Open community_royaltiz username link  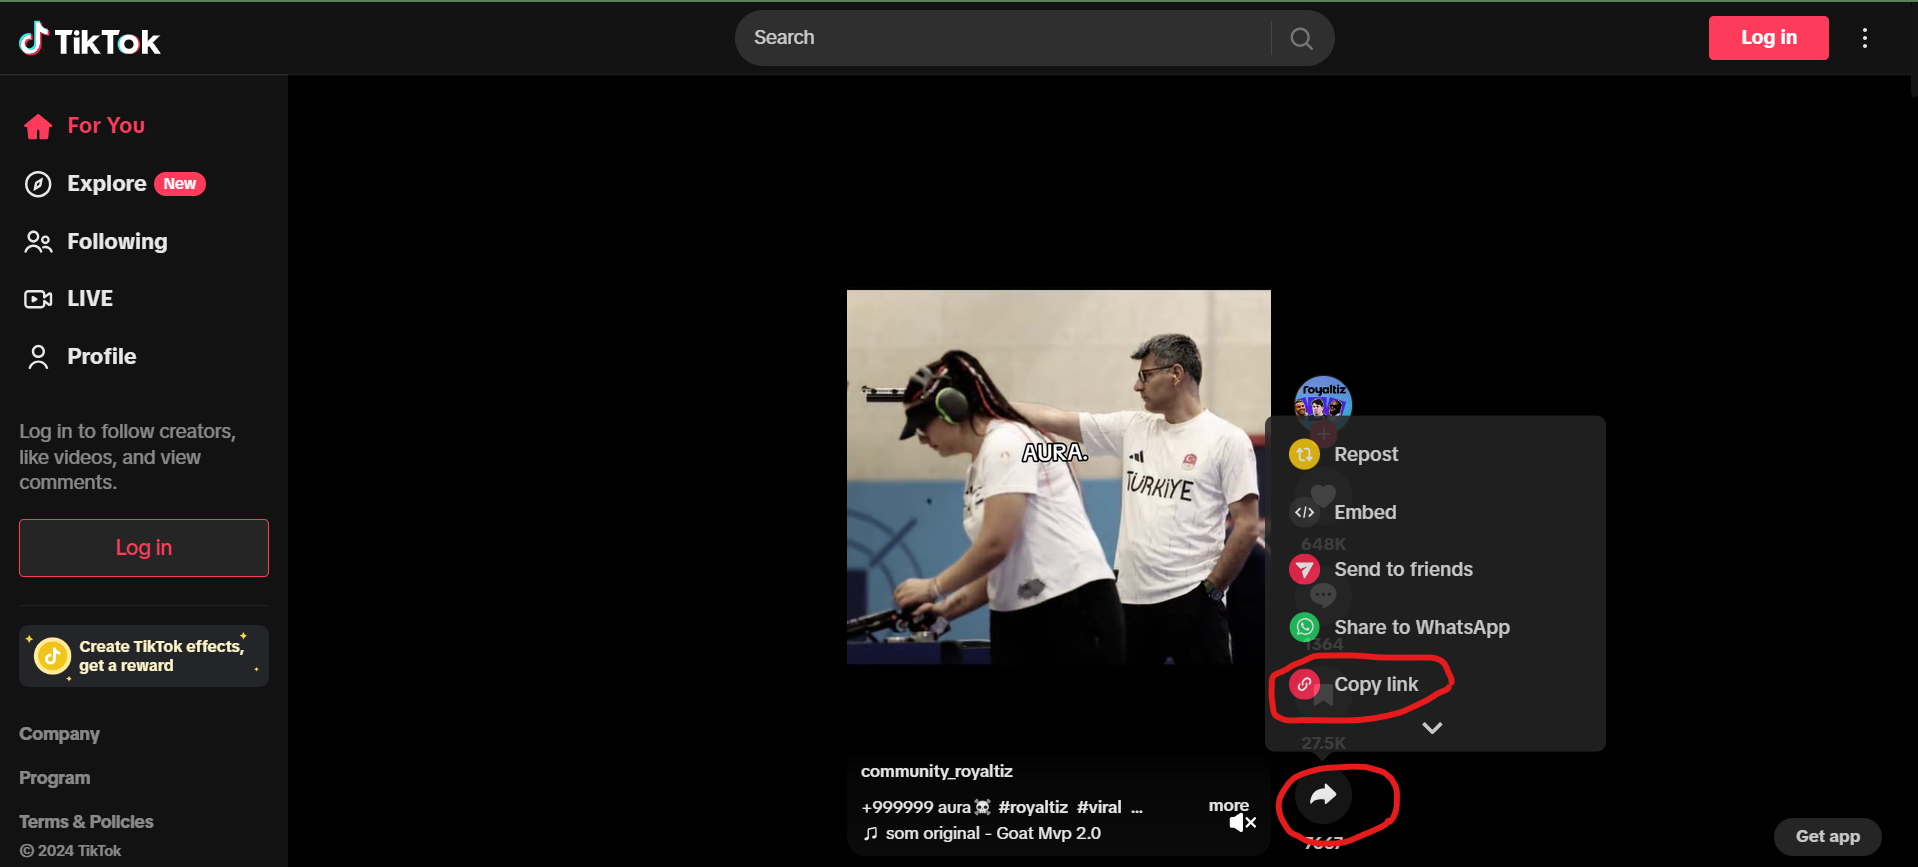pyautogui.click(x=937, y=772)
